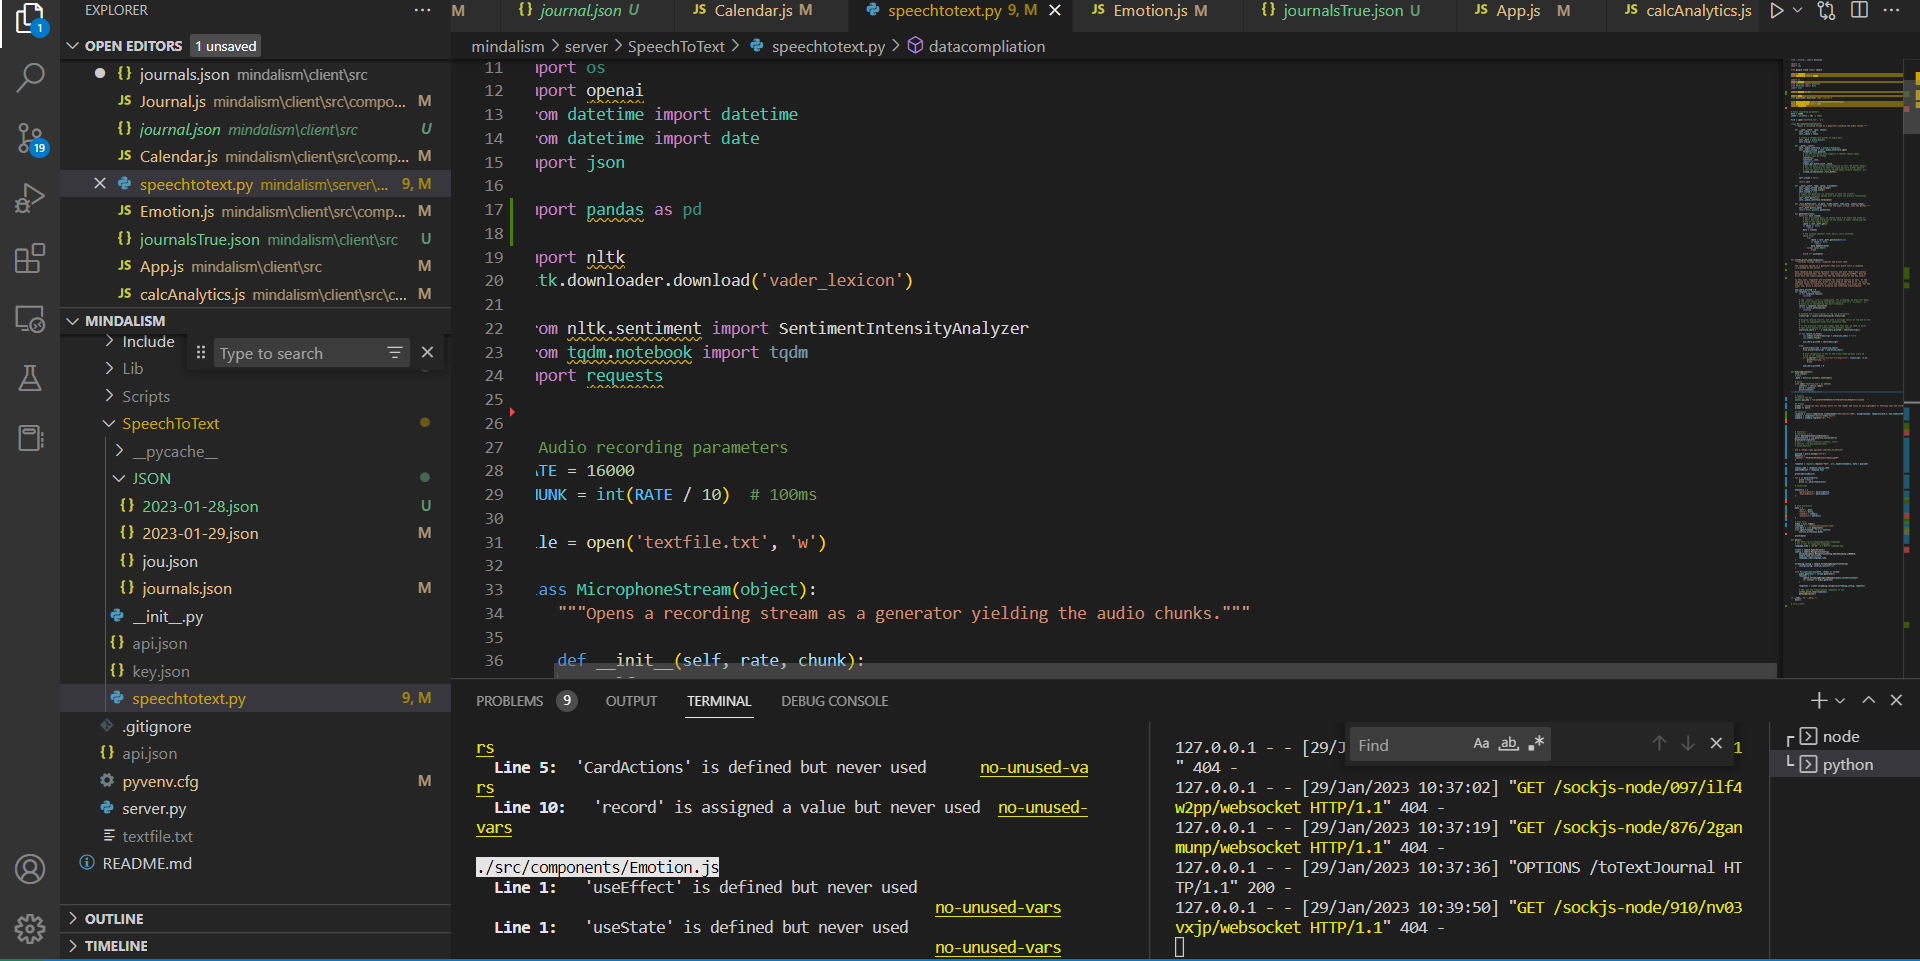Collapse the SpeechToText folder

(170, 424)
